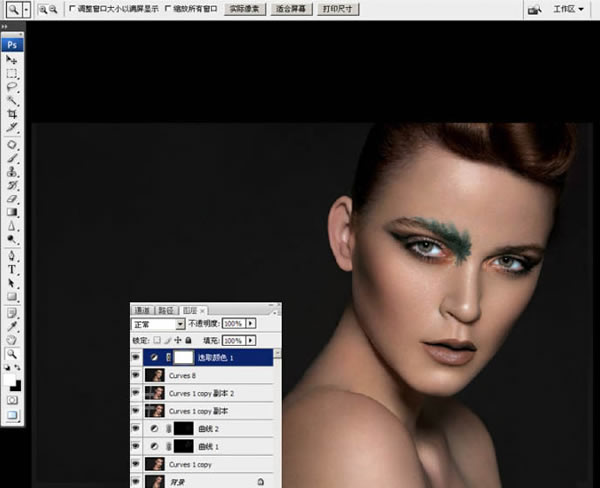Click the 实际像素 button
The width and height of the screenshot is (600, 488).
pyautogui.click(x=245, y=9)
